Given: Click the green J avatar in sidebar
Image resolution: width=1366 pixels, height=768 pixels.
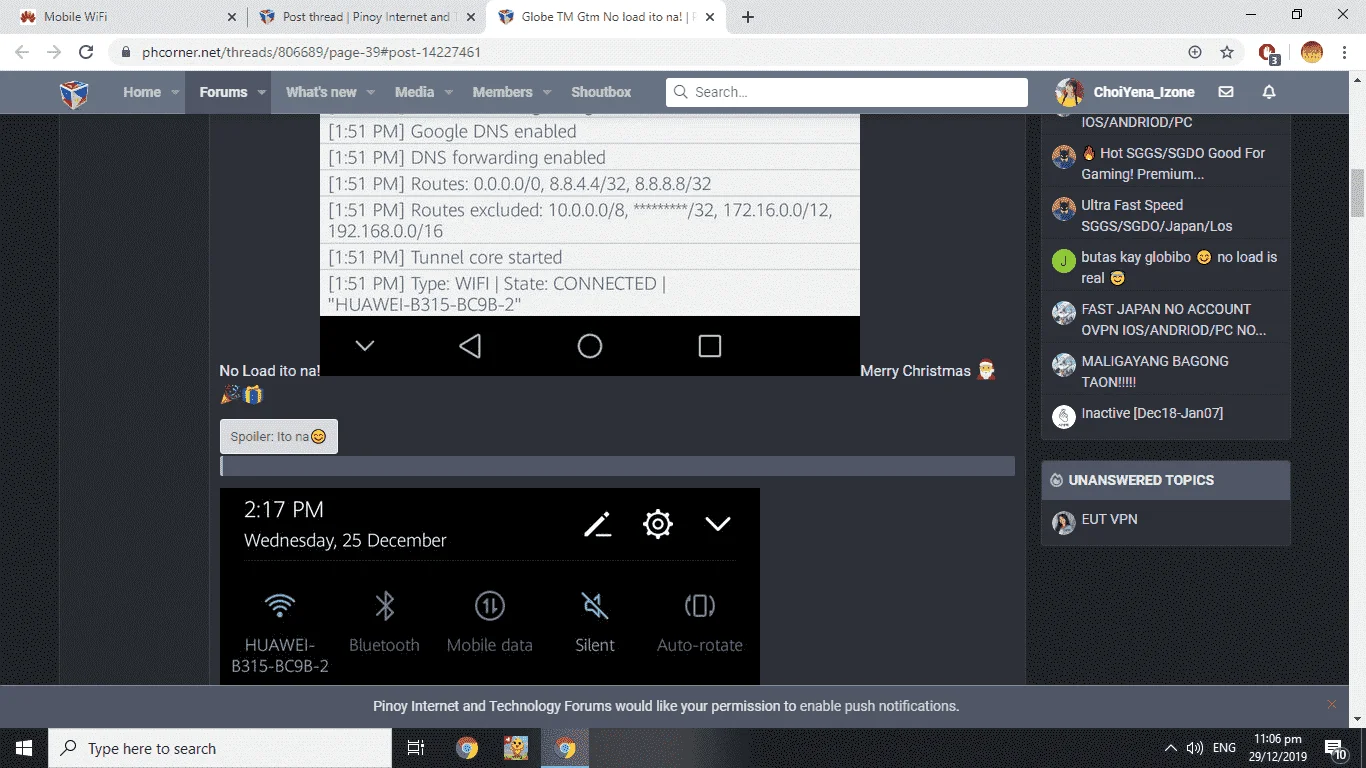Looking at the screenshot, I should (x=1064, y=261).
